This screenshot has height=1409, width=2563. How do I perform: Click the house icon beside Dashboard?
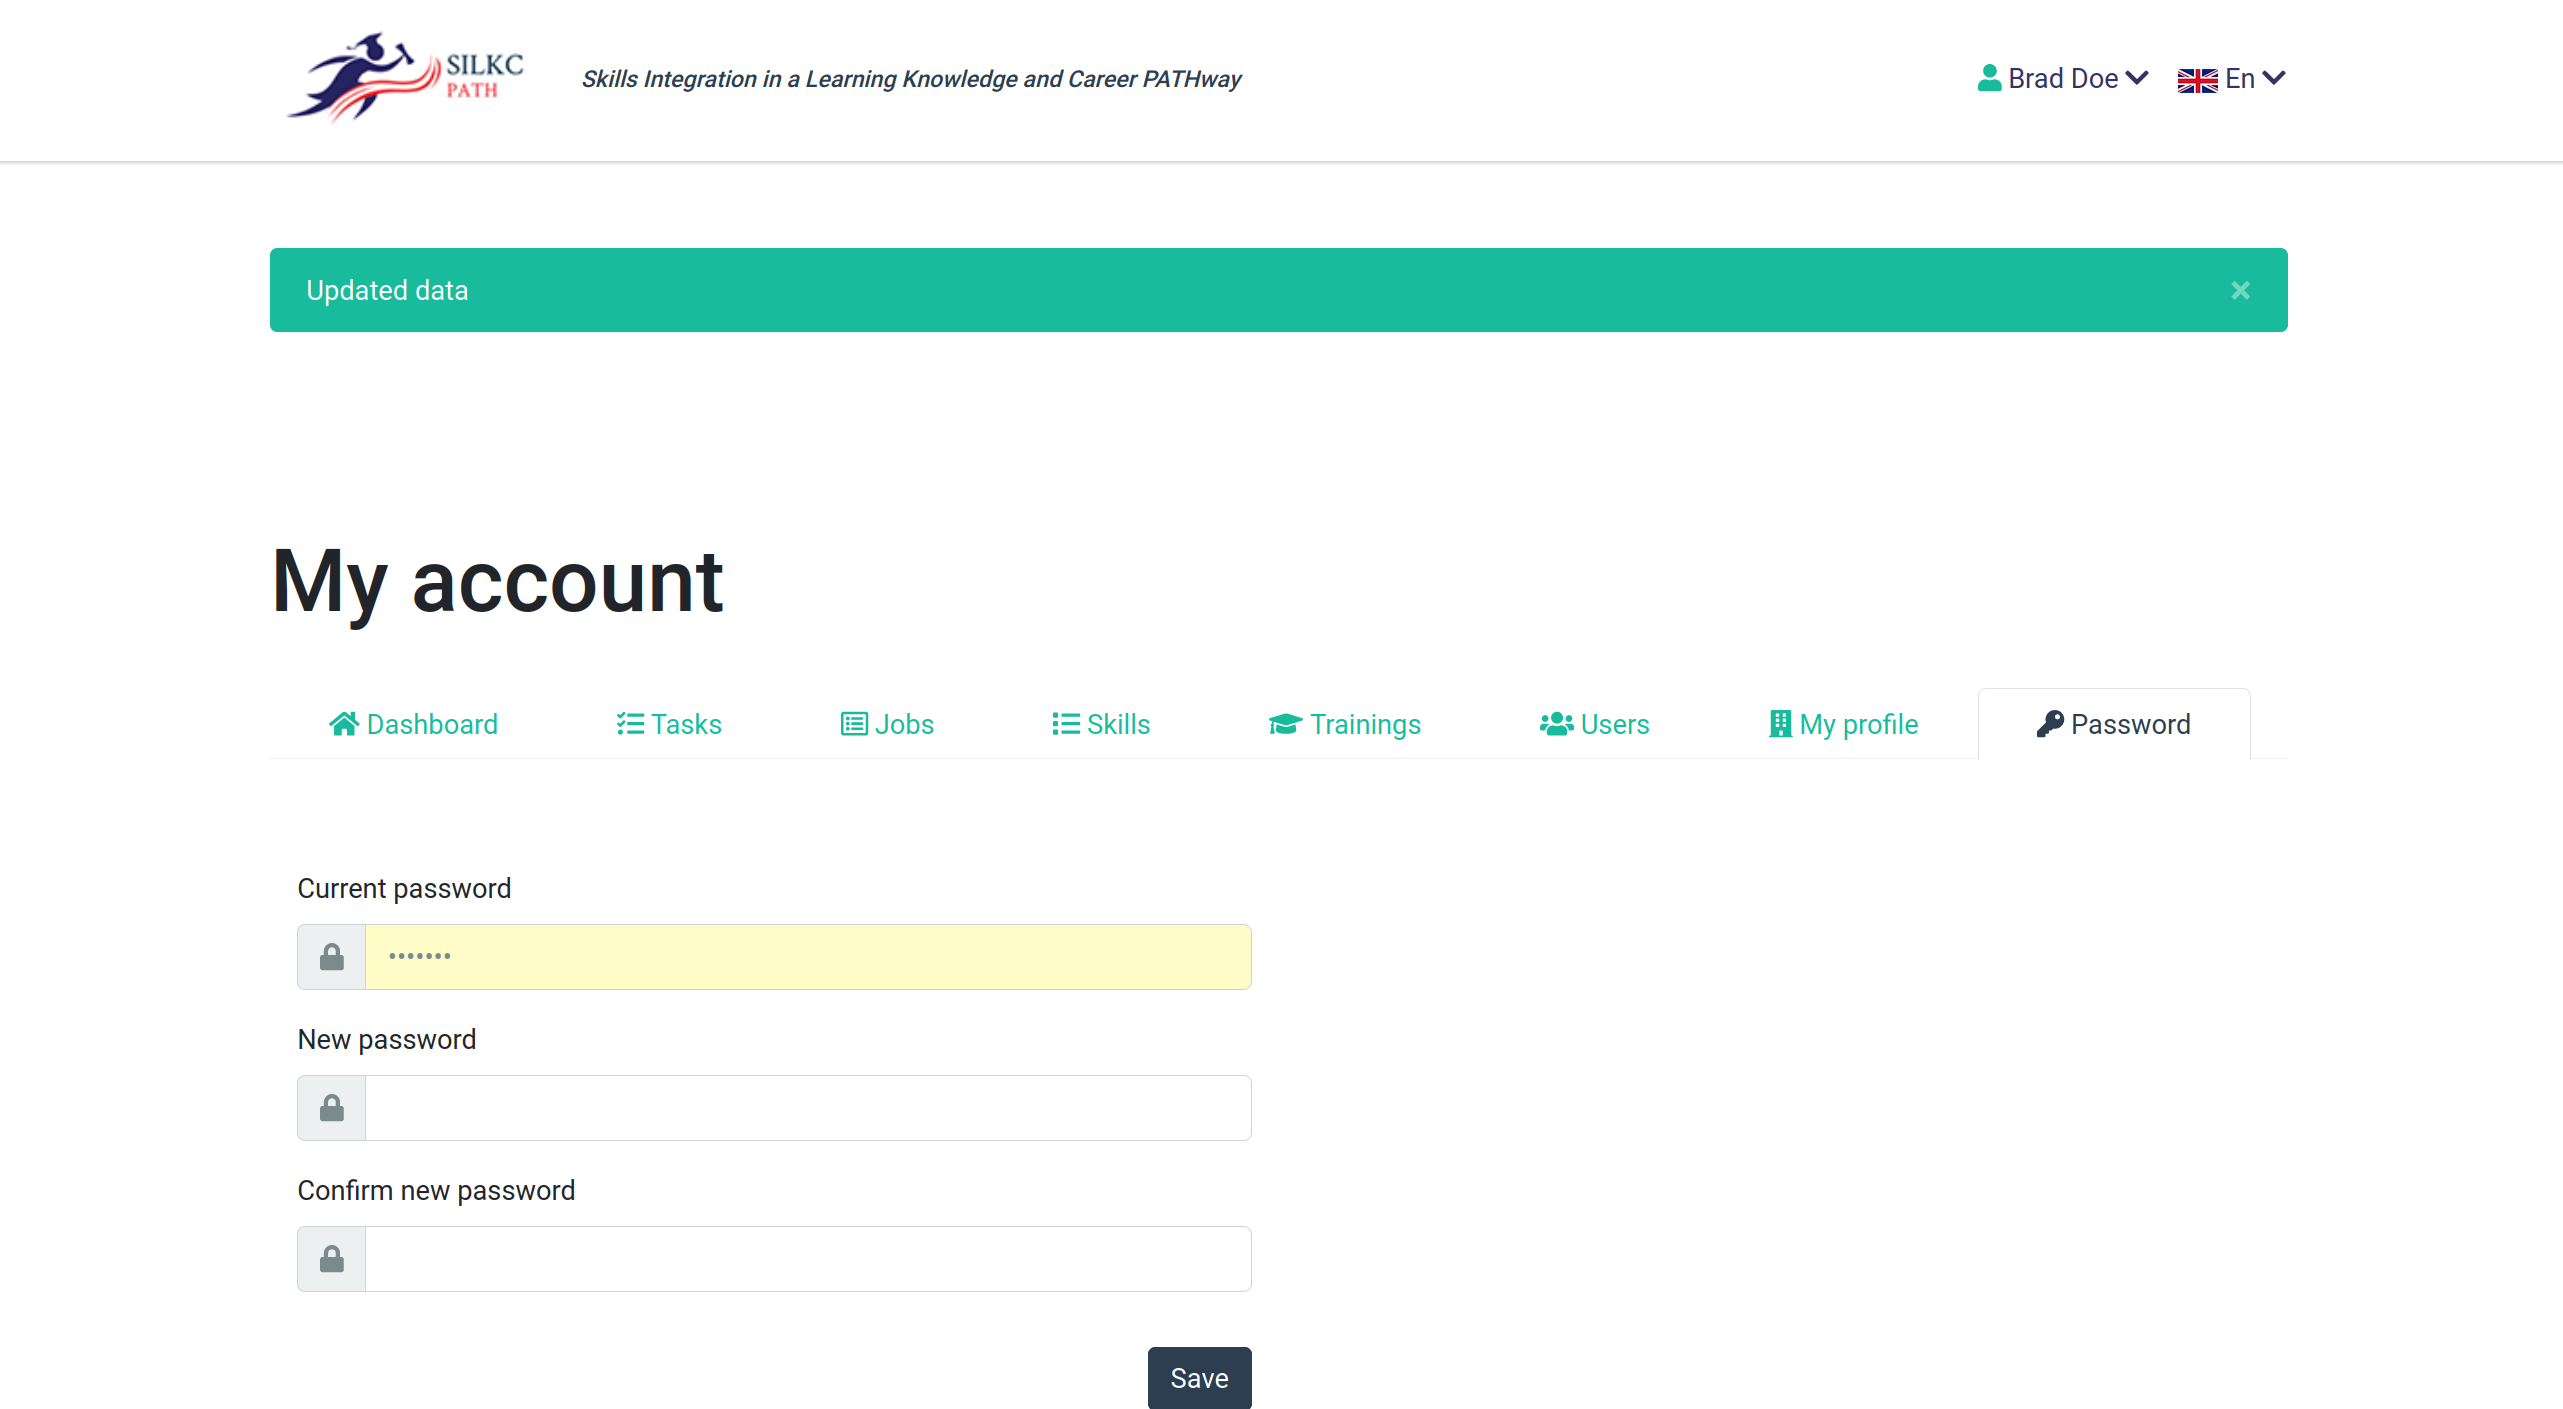(343, 724)
